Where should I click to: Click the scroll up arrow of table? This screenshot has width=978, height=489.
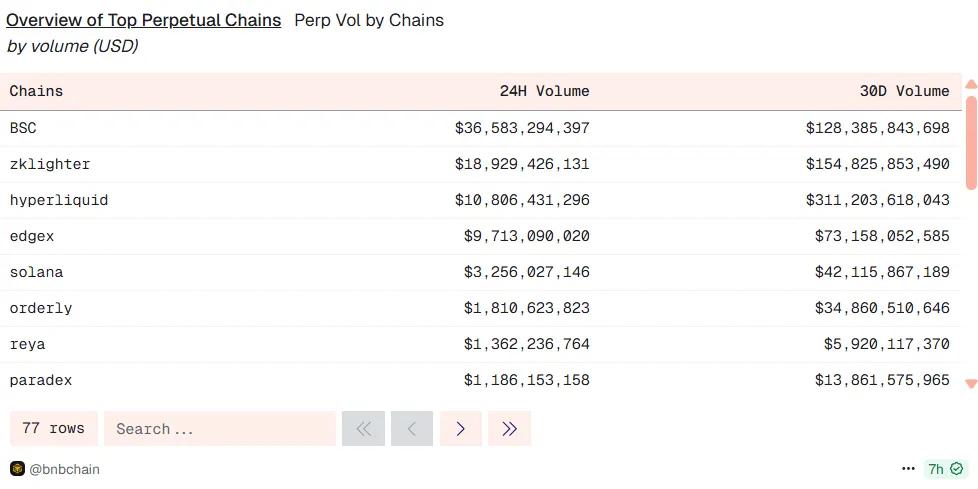(x=970, y=85)
